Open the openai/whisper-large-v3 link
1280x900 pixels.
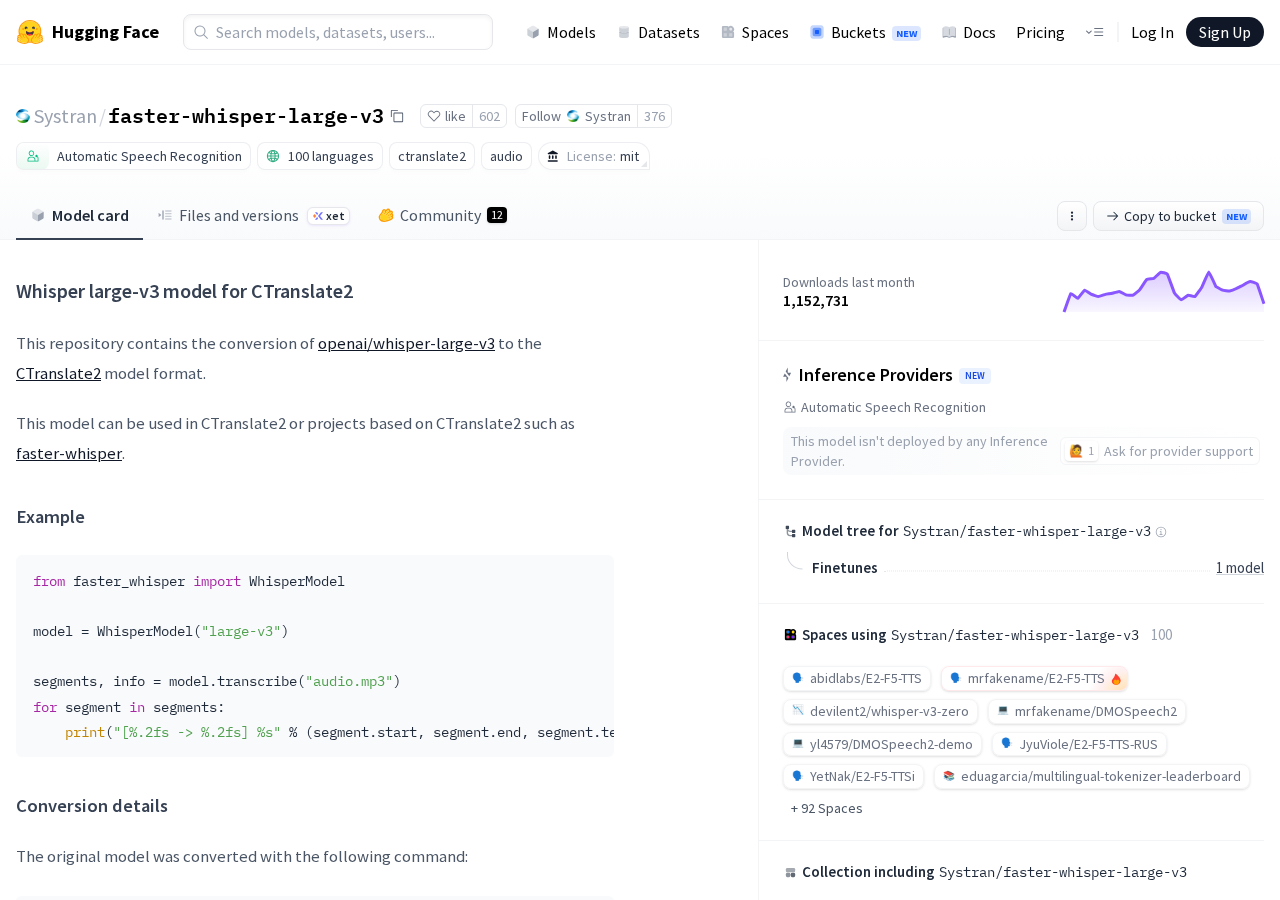point(406,343)
